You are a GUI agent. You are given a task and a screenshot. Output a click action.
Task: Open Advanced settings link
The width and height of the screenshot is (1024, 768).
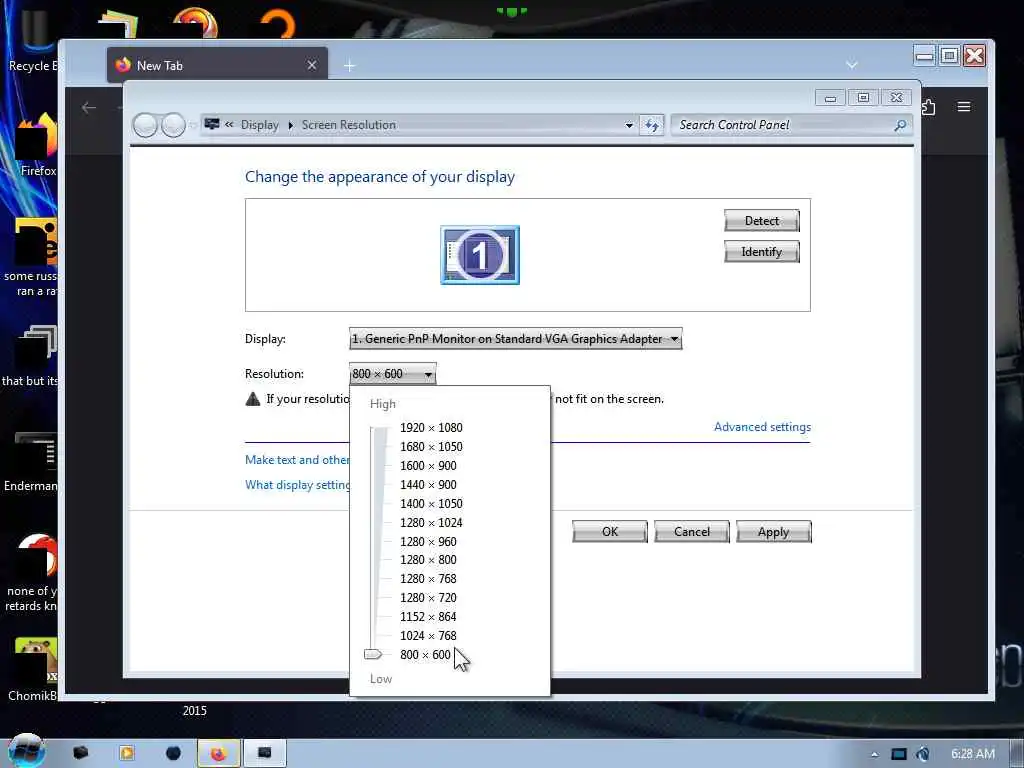pyautogui.click(x=762, y=426)
